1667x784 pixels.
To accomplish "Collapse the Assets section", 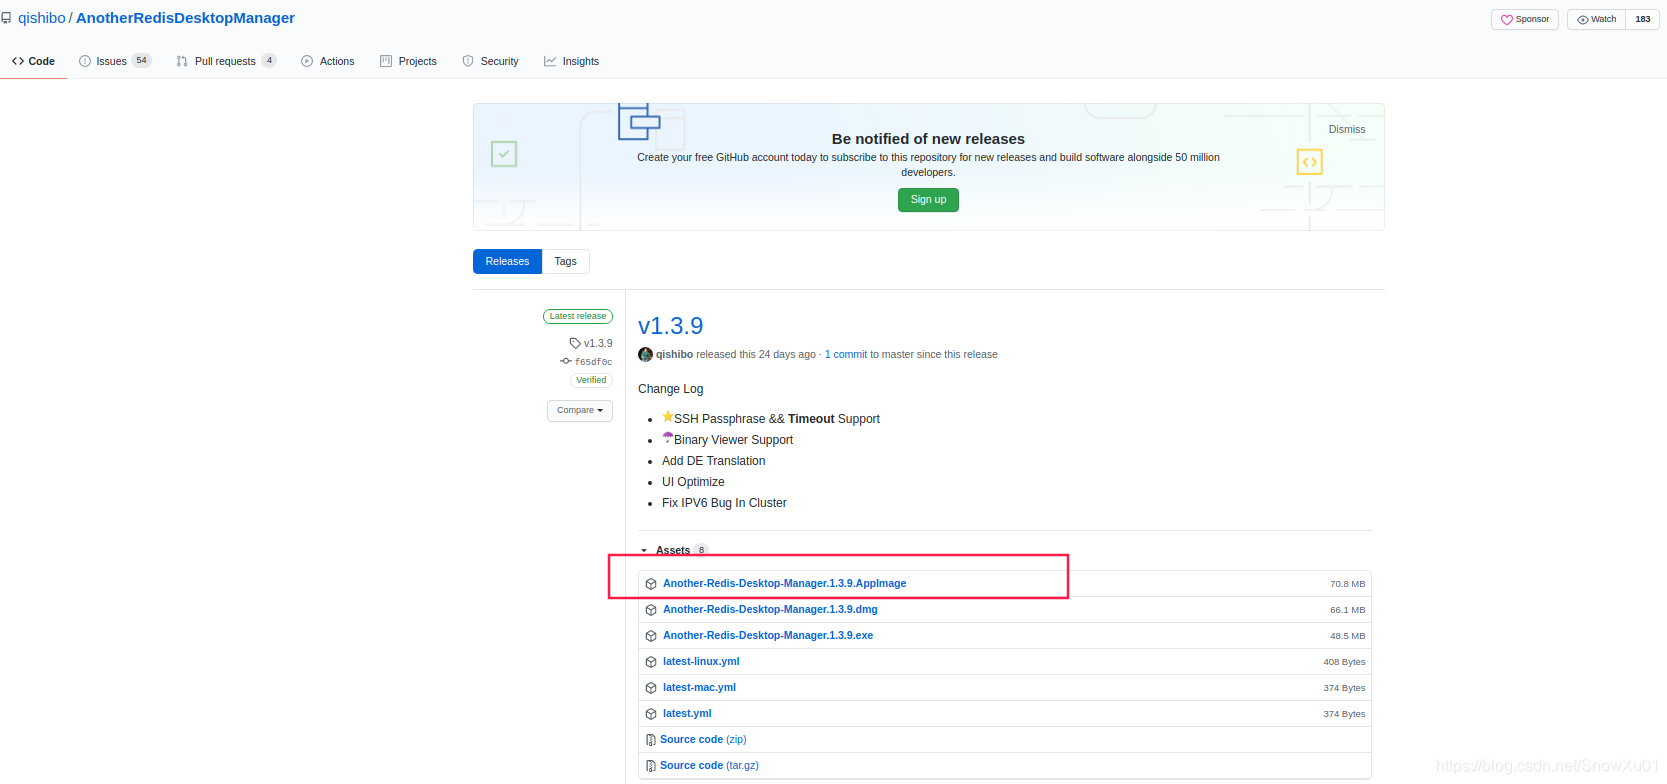I will (673, 550).
